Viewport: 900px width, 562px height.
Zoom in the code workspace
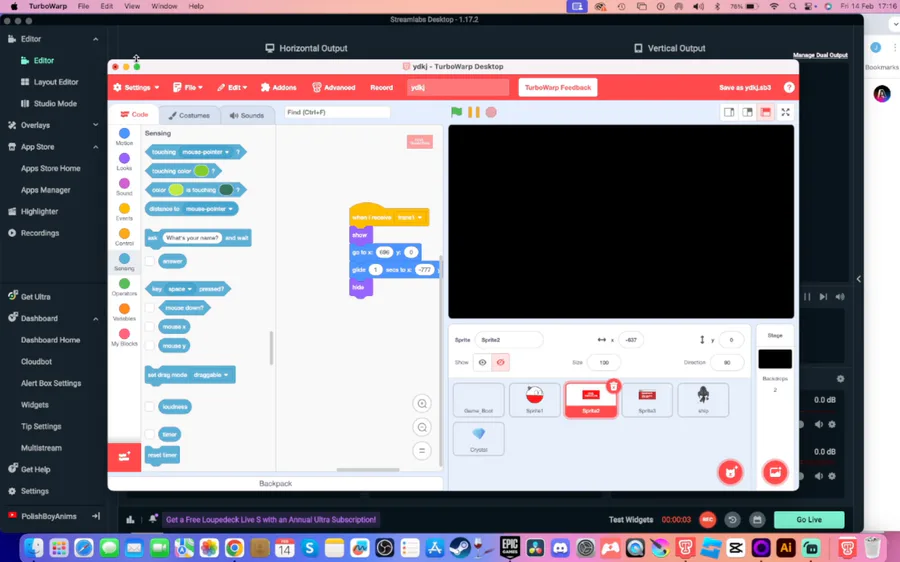click(x=422, y=404)
